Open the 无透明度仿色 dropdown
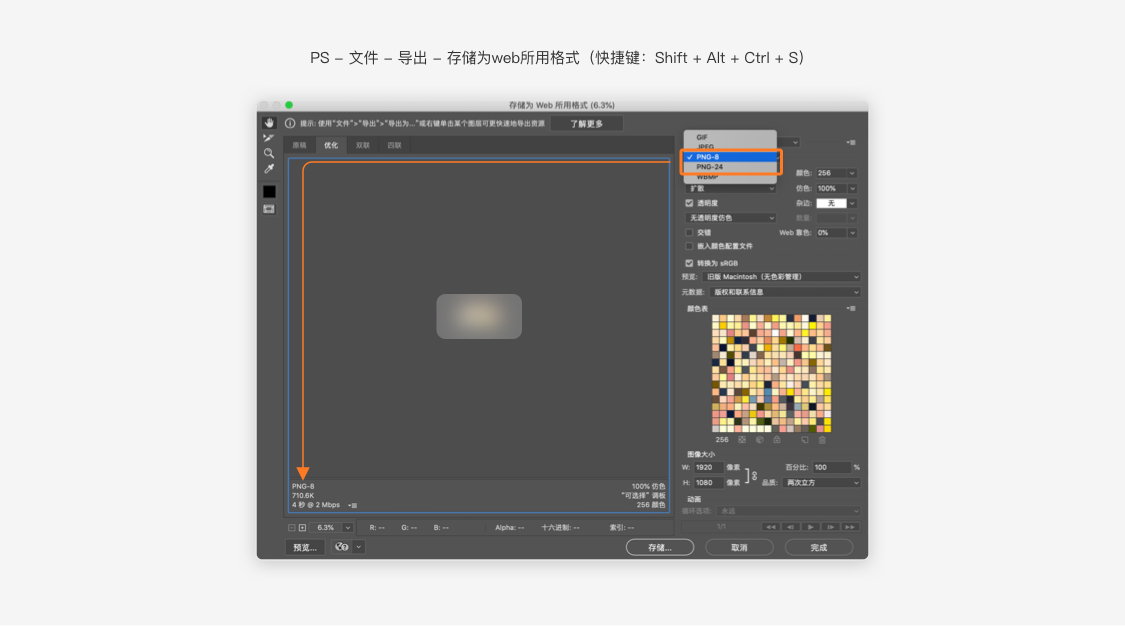Screen dimensions: 1125x626 coord(730,218)
